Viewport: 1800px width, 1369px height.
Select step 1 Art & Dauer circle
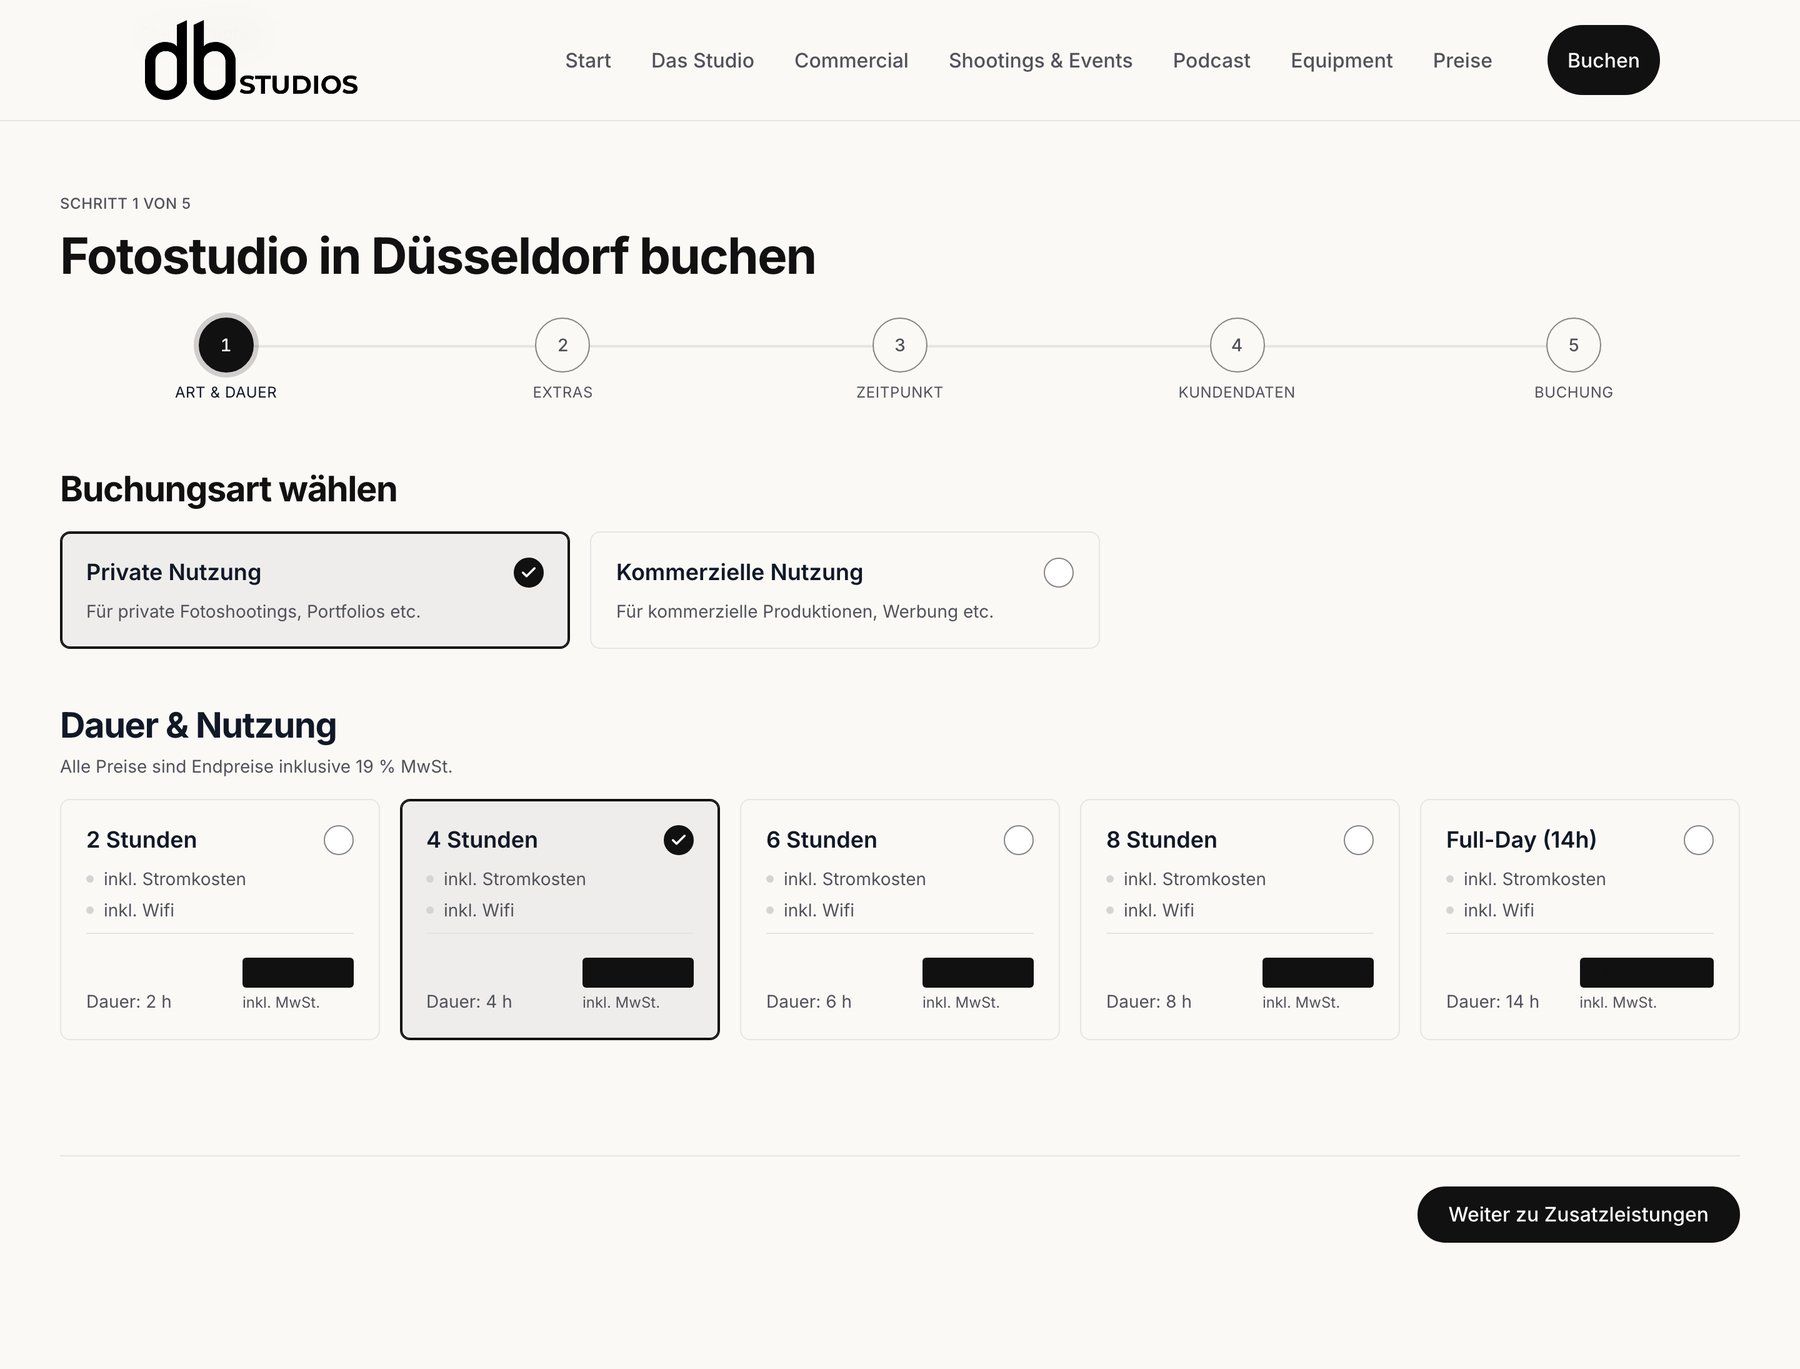(x=226, y=345)
